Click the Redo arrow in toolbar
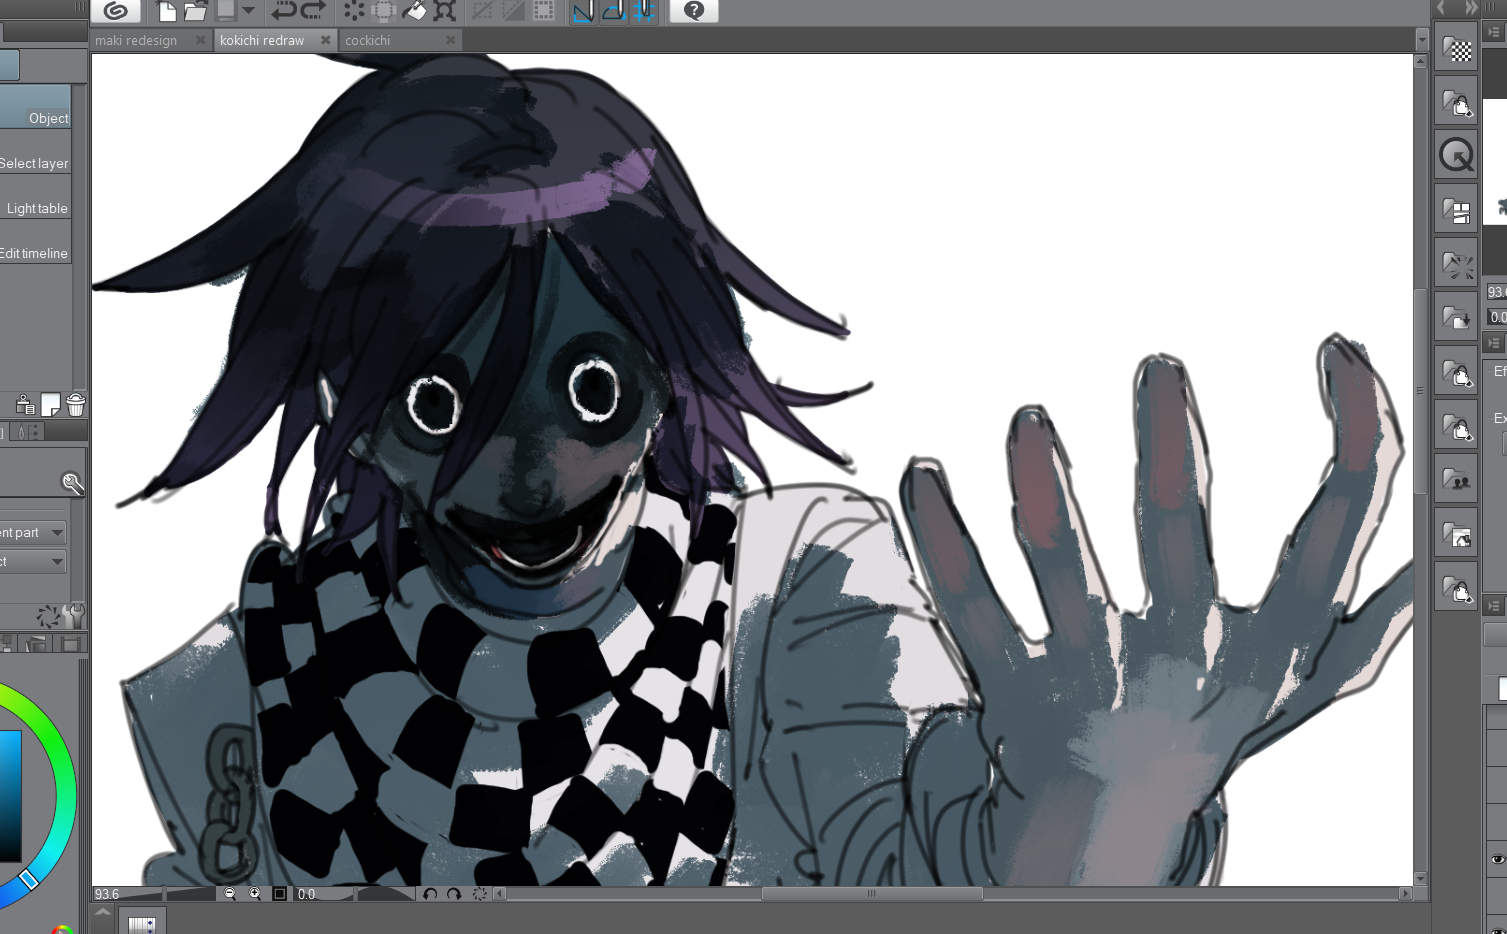This screenshot has width=1507, height=934. [313, 11]
